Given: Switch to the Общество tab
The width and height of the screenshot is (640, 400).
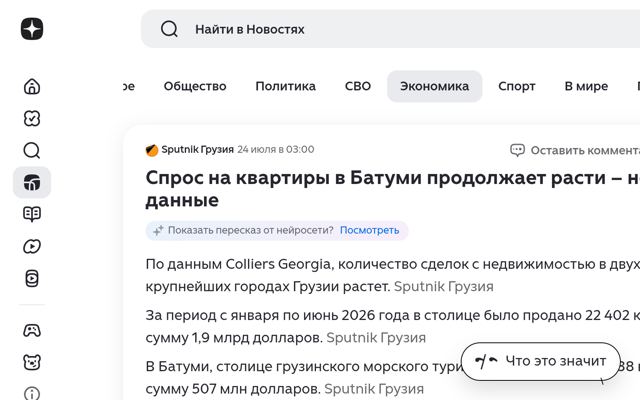Looking at the screenshot, I should tap(195, 86).
